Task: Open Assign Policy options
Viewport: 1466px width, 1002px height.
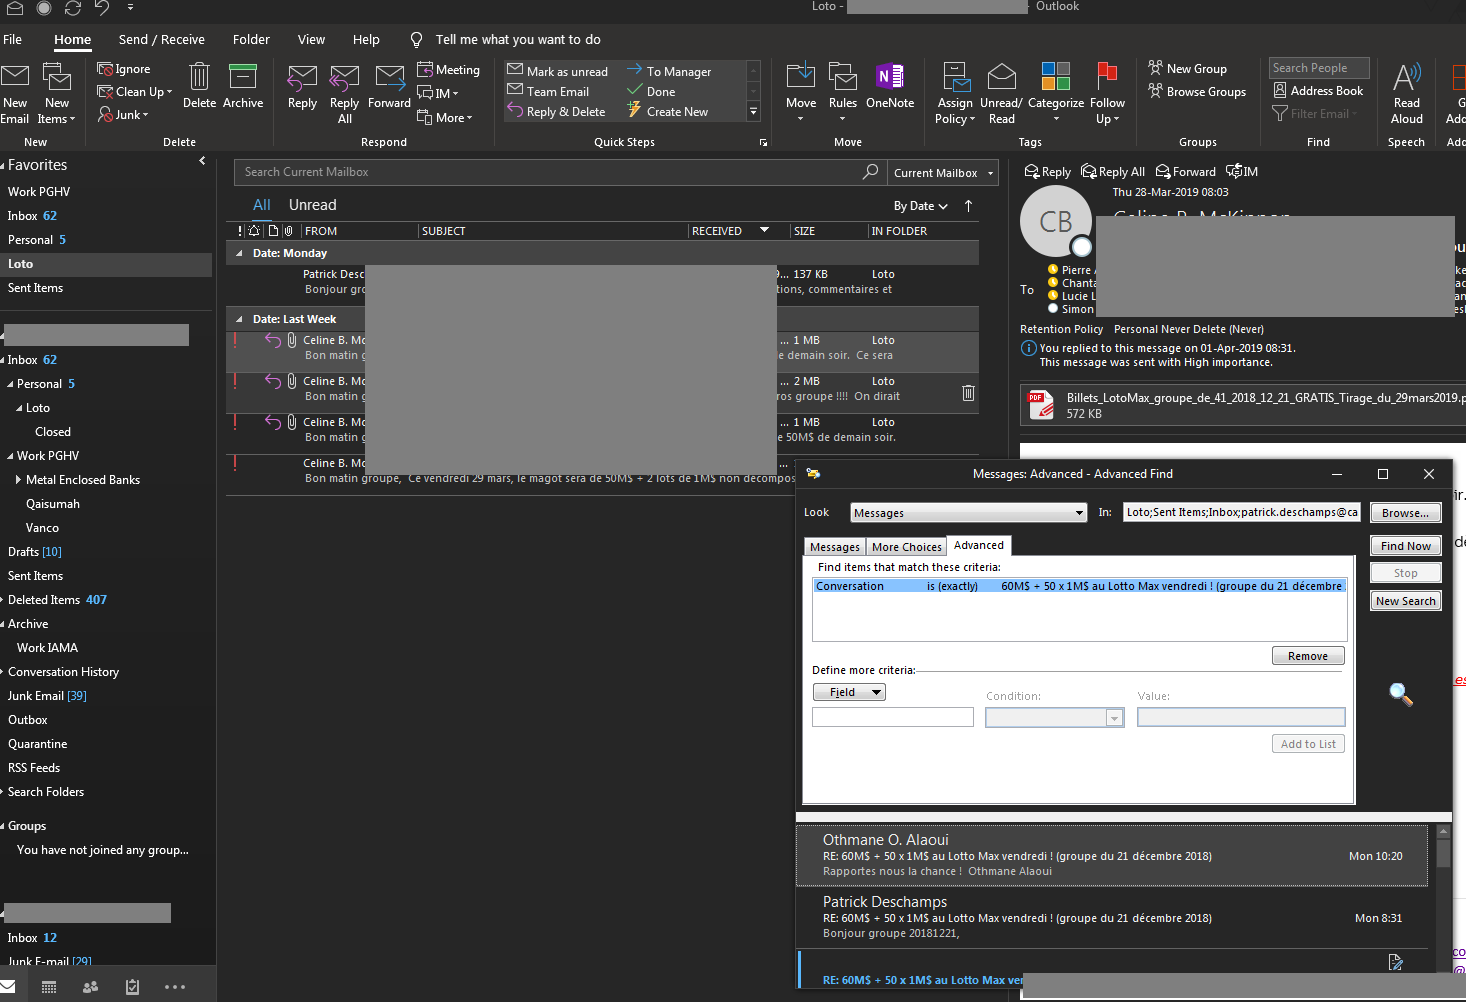Action: pos(955,93)
